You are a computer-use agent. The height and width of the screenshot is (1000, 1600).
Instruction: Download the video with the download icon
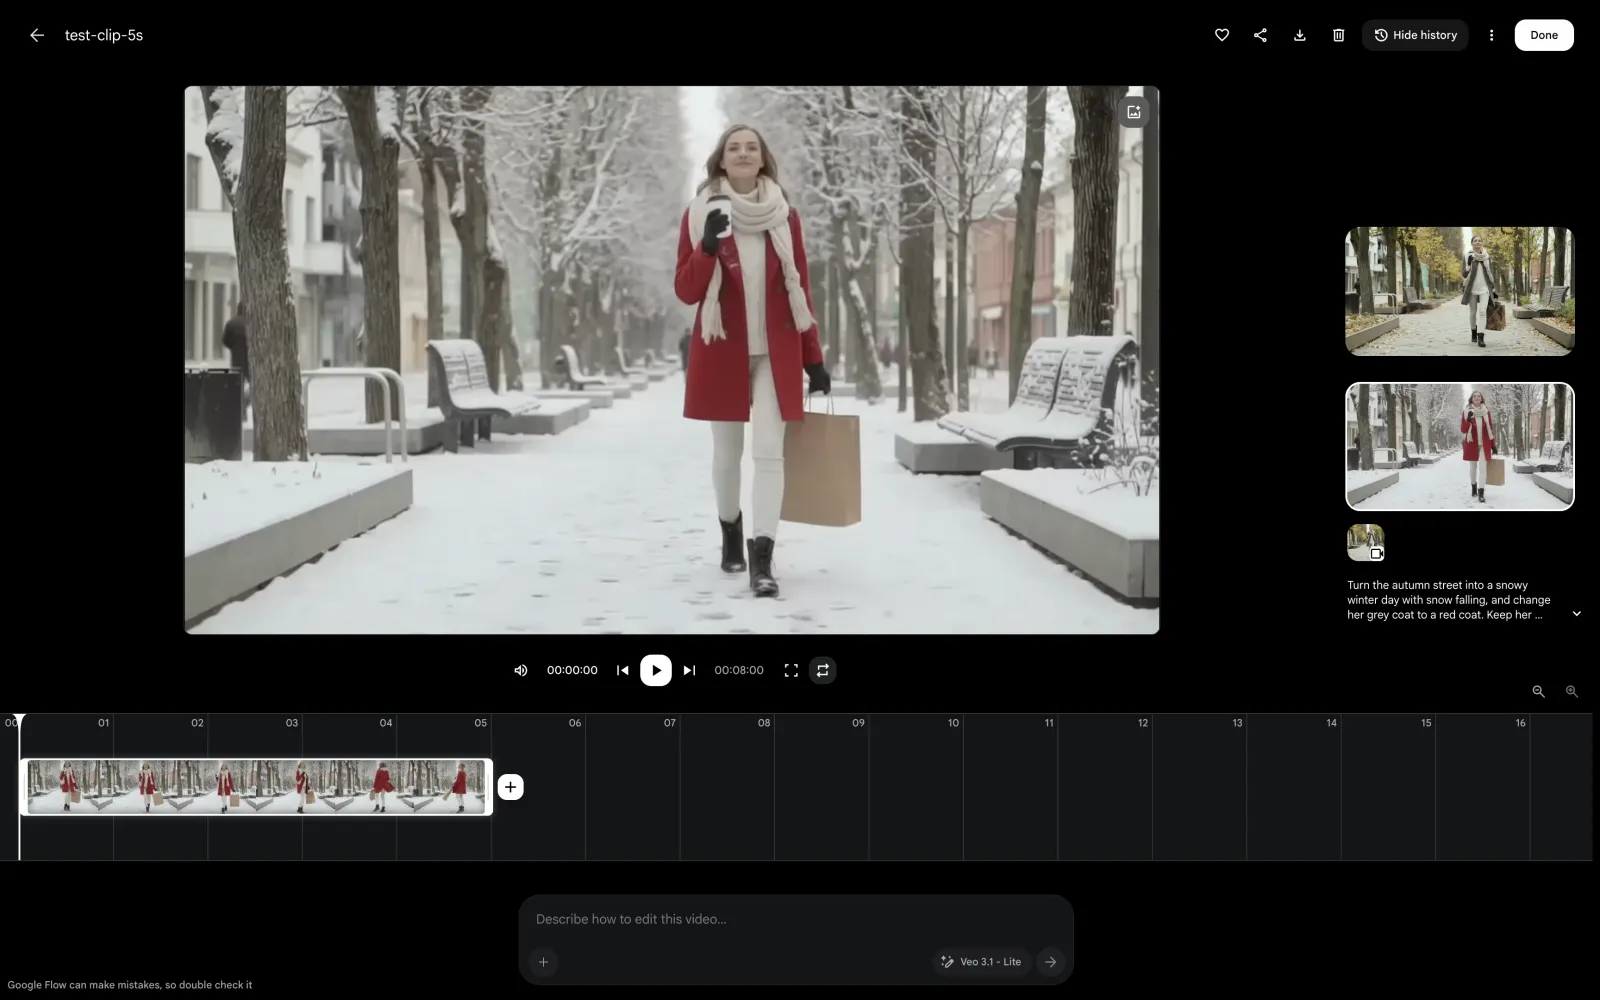[1300, 35]
